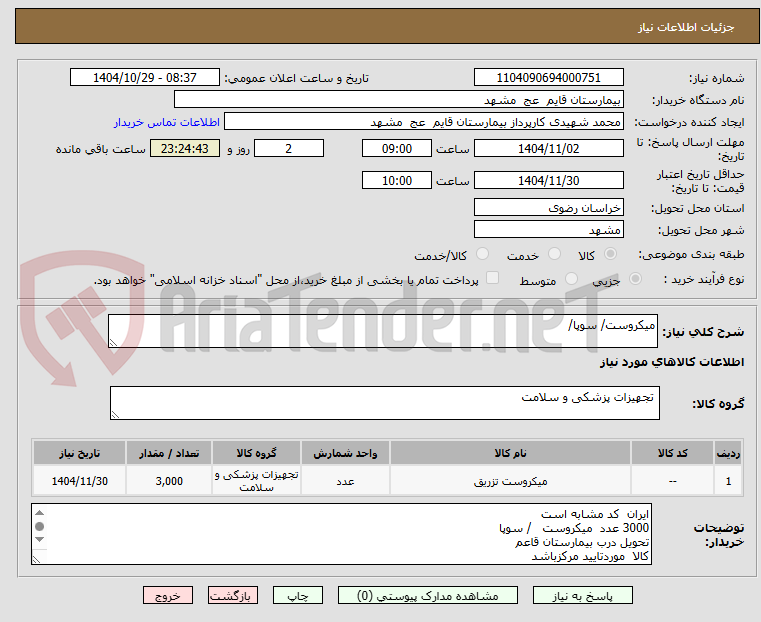
Task: Click the ردیف column header
Action: point(728,453)
